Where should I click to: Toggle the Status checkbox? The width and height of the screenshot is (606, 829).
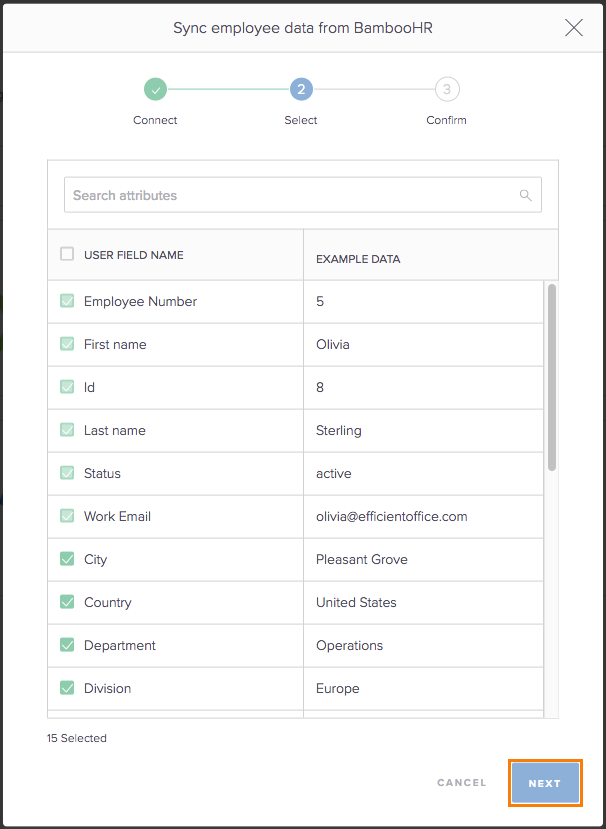[67, 473]
